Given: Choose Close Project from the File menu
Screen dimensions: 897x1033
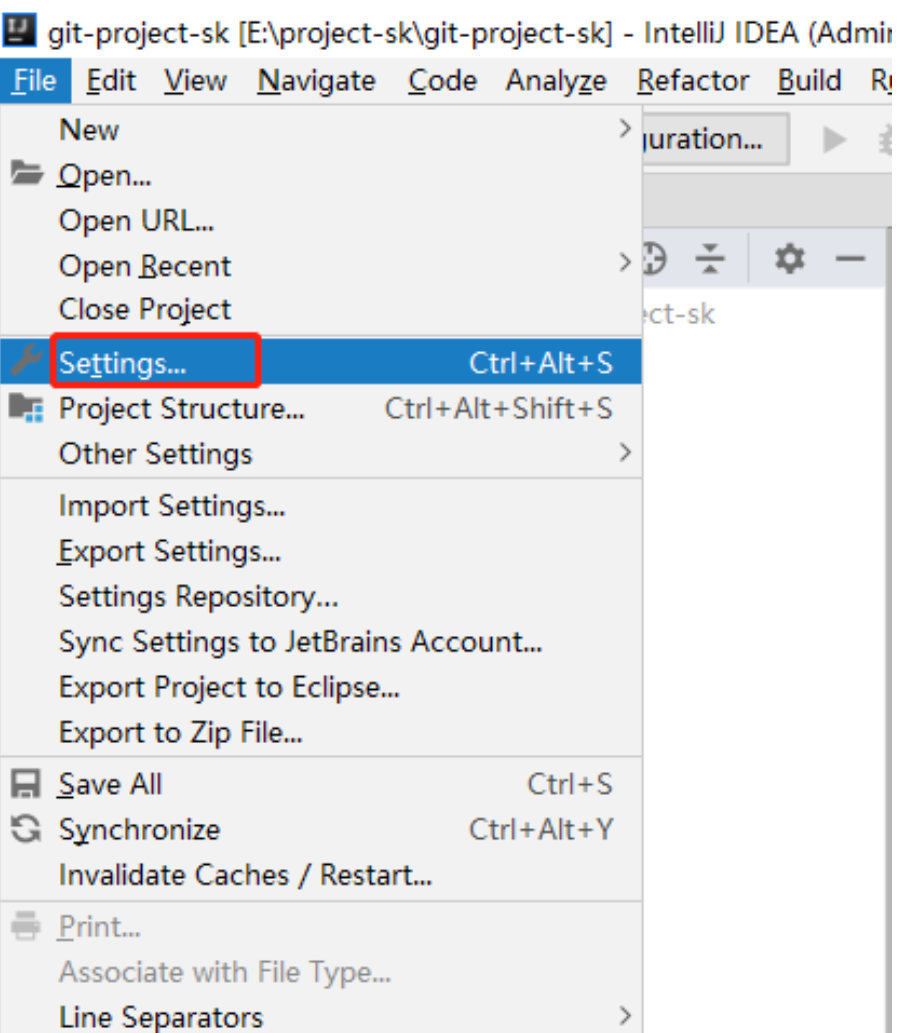Looking at the screenshot, I should (x=145, y=310).
